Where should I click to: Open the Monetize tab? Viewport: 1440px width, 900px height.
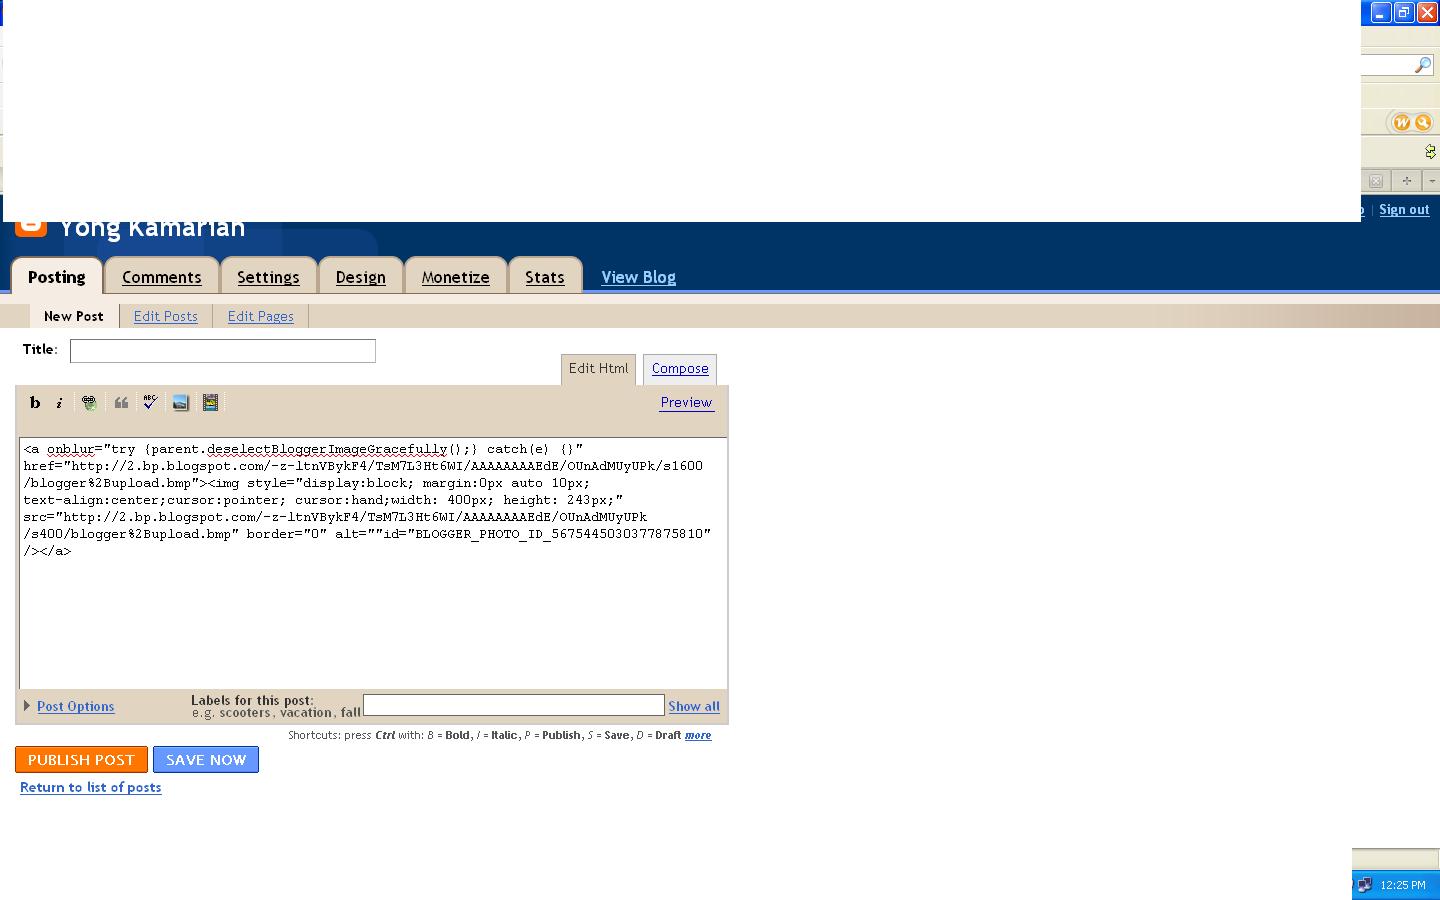pyautogui.click(x=456, y=277)
